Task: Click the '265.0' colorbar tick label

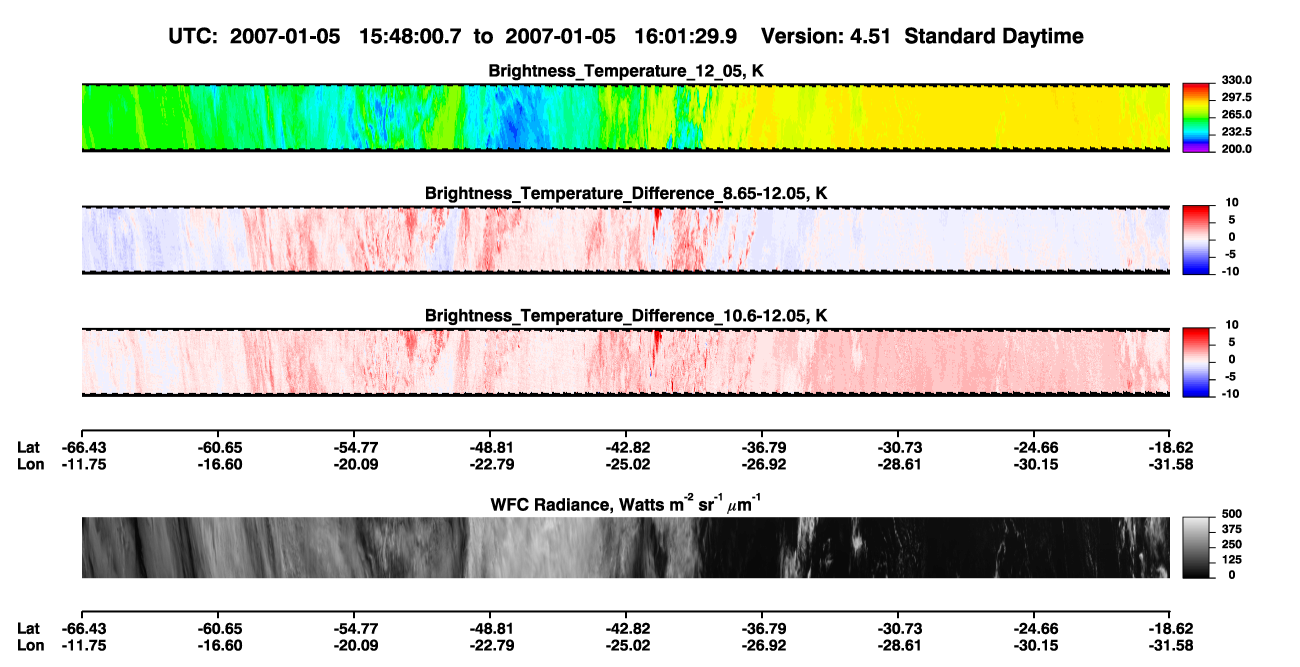Action: tap(1237, 115)
